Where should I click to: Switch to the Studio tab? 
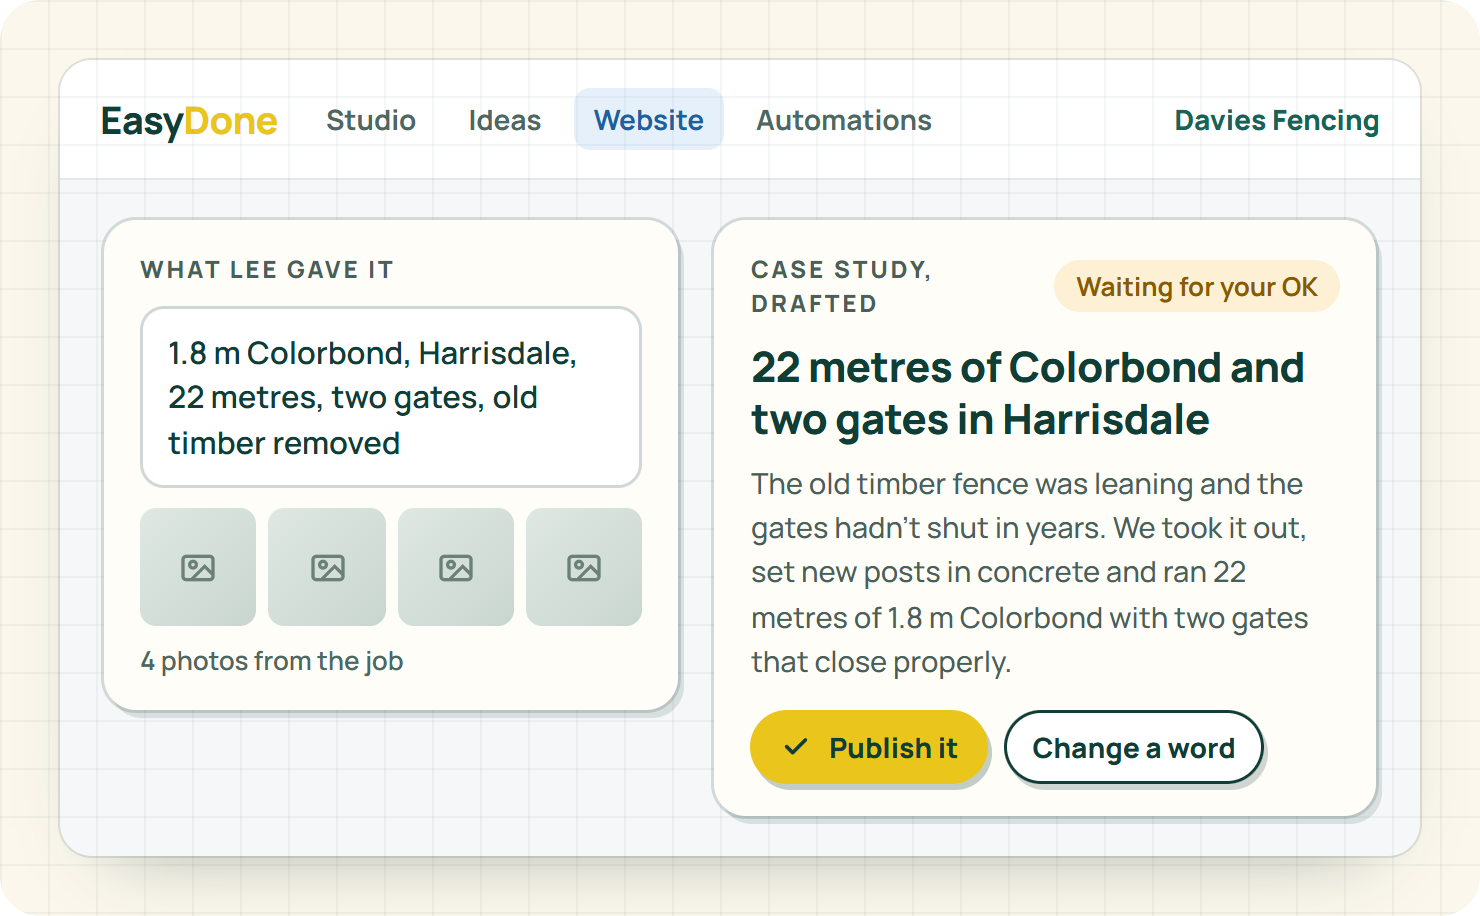click(x=371, y=120)
